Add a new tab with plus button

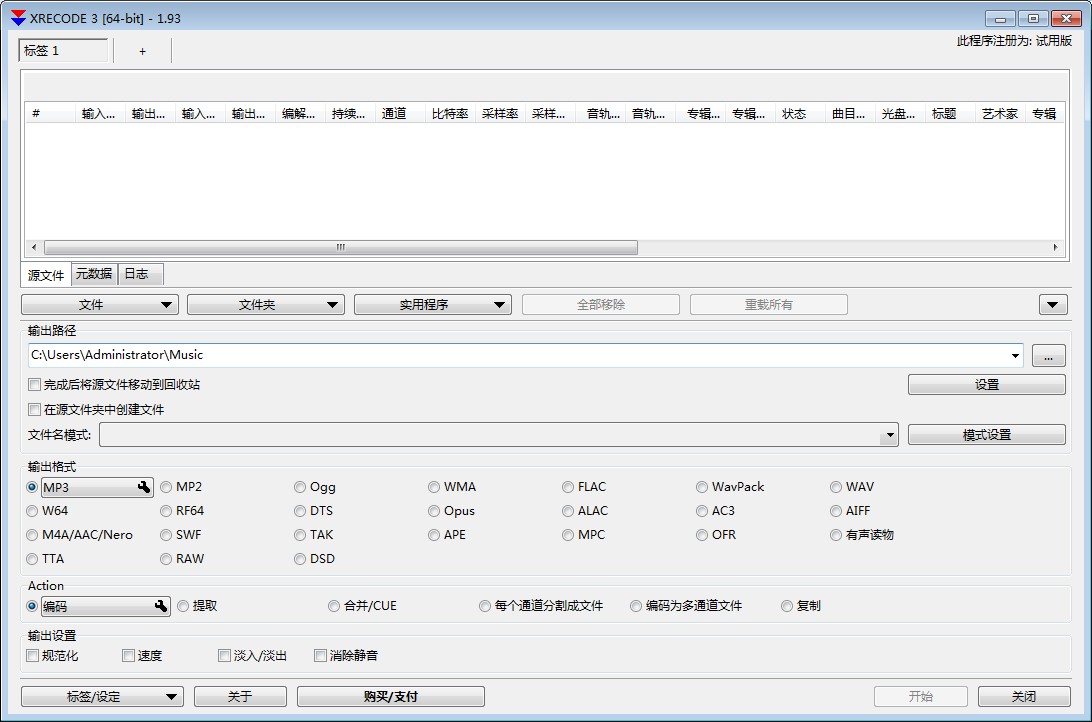point(142,51)
